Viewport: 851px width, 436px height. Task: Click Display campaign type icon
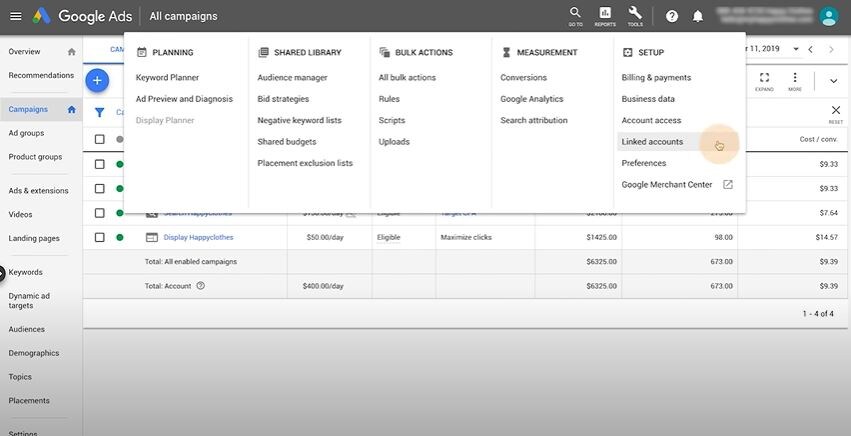pos(152,237)
